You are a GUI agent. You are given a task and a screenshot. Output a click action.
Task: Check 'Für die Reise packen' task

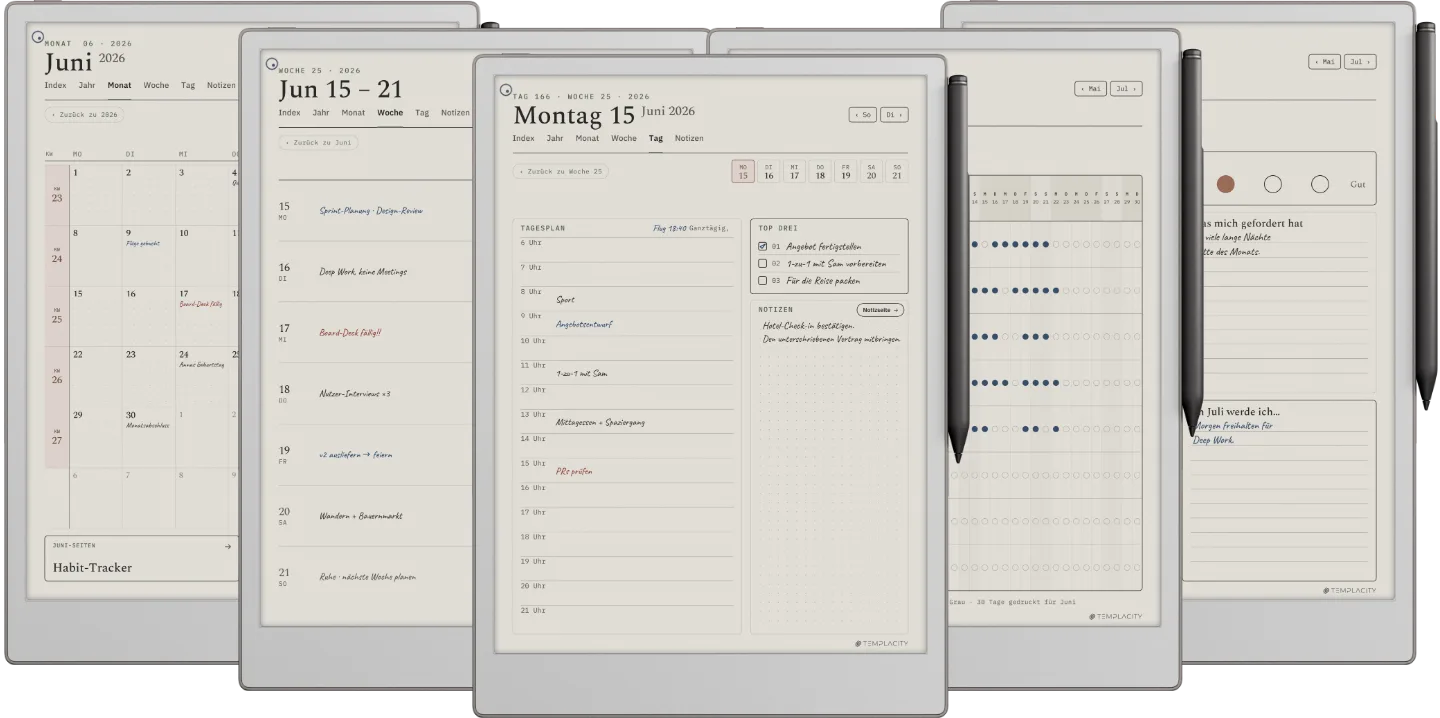click(x=763, y=281)
